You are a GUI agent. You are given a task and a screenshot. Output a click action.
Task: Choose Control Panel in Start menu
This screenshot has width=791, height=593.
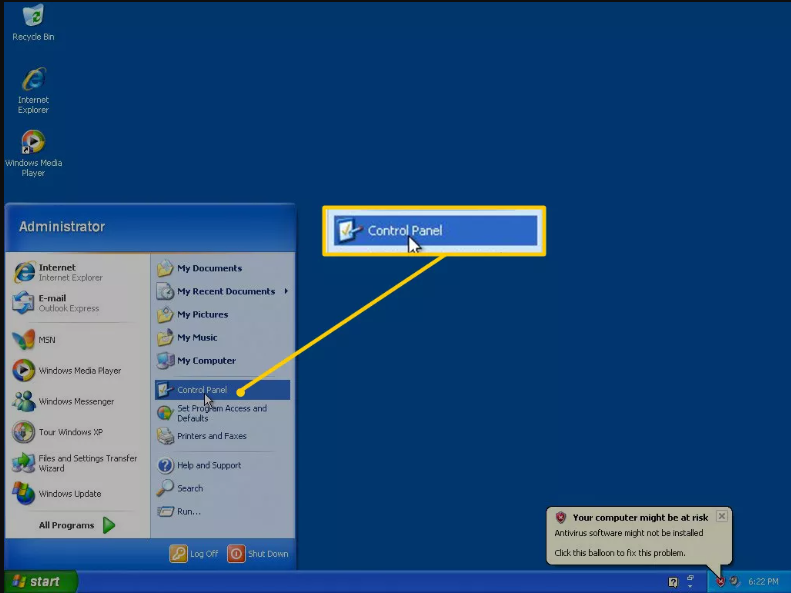click(x=222, y=390)
